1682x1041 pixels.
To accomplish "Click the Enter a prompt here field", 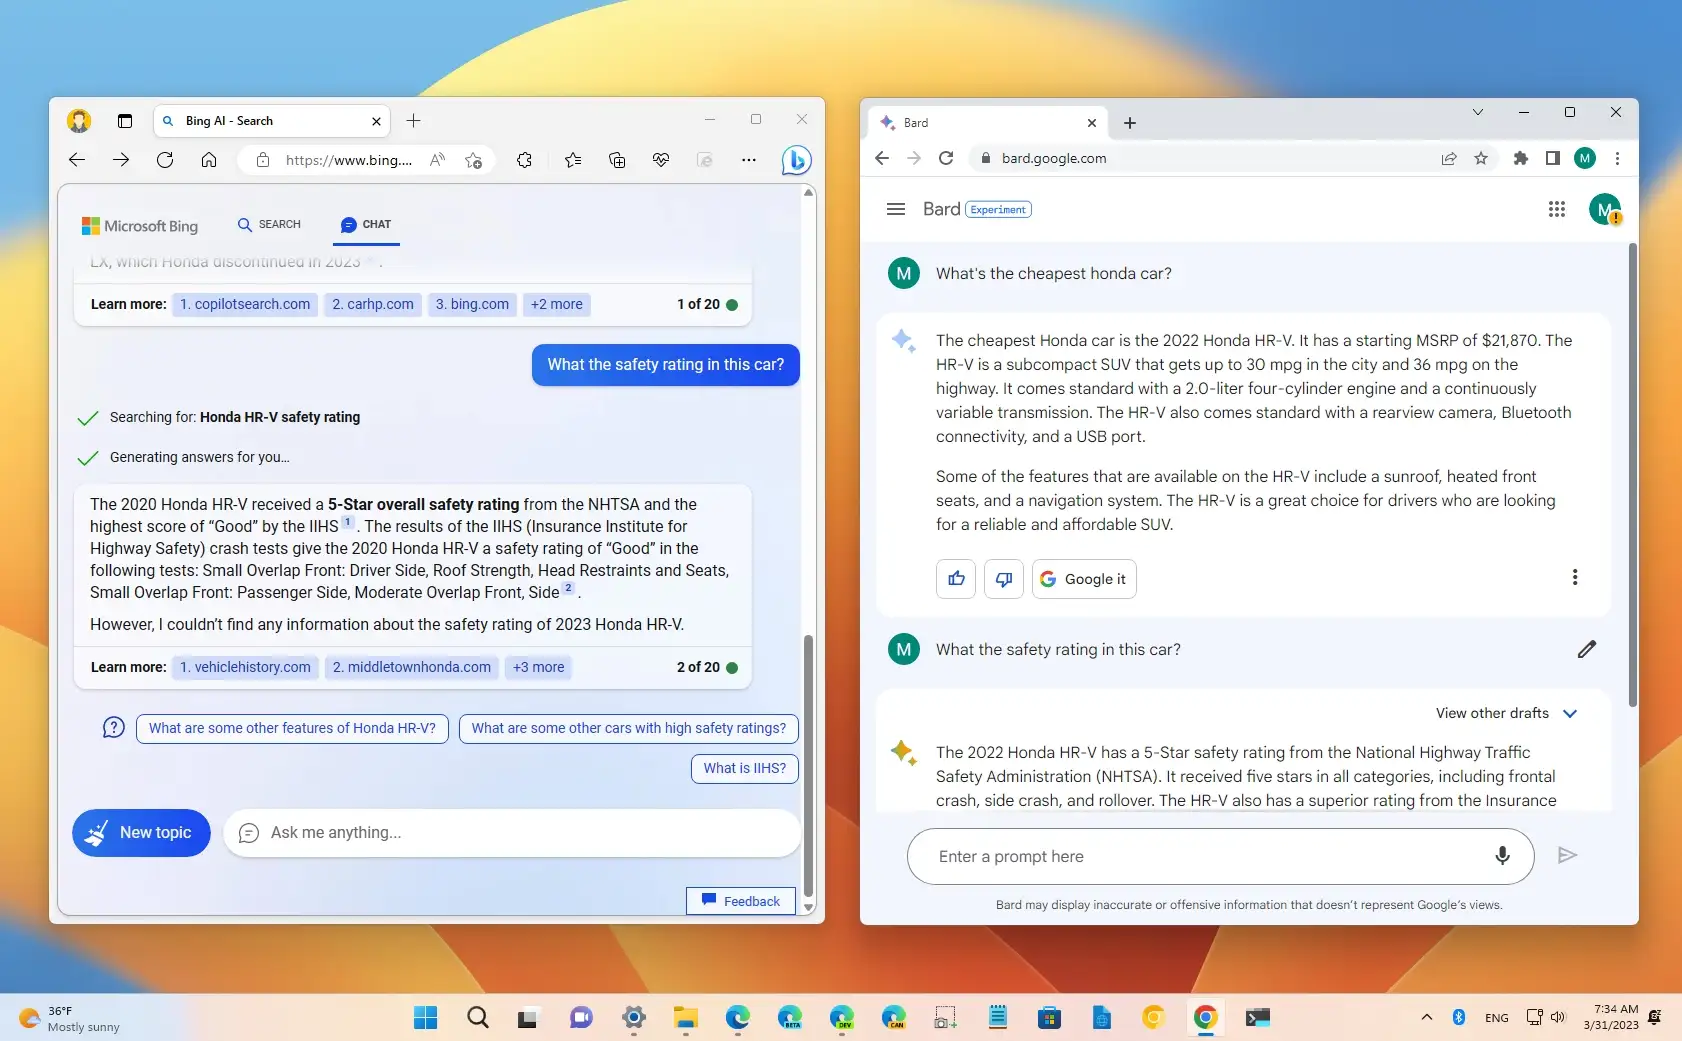I will 1150,856.
